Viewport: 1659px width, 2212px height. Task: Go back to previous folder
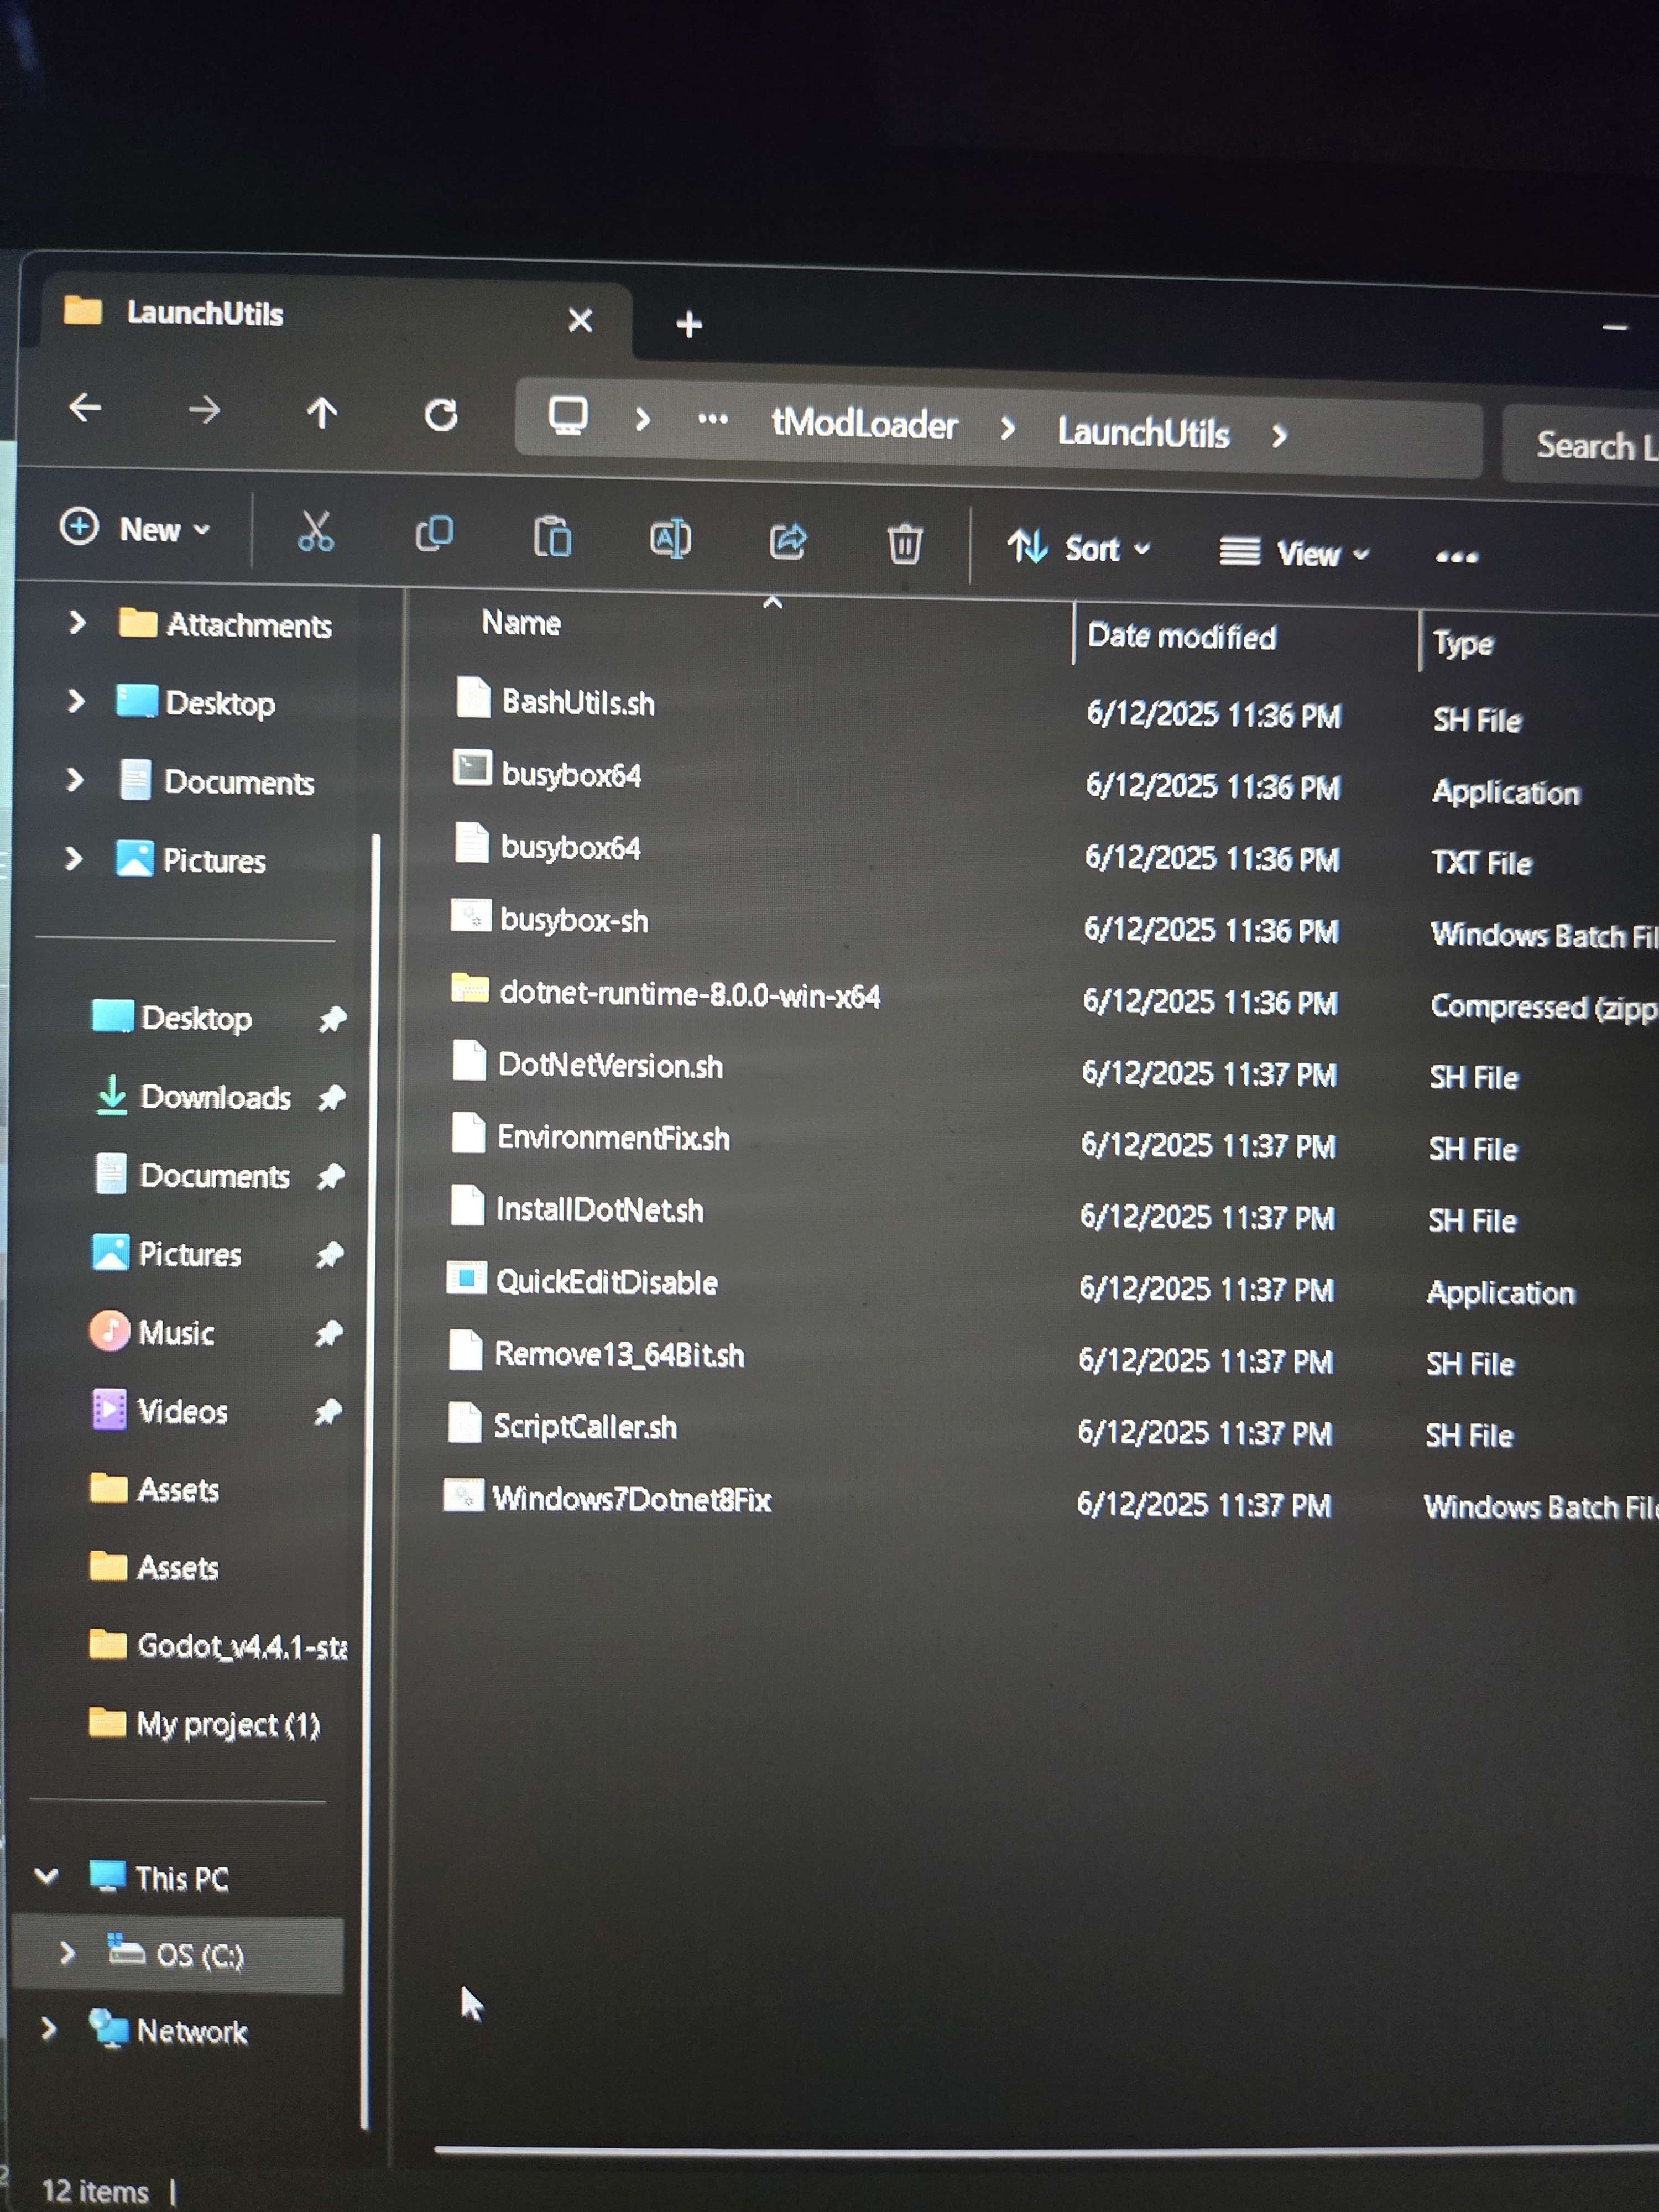click(x=86, y=408)
